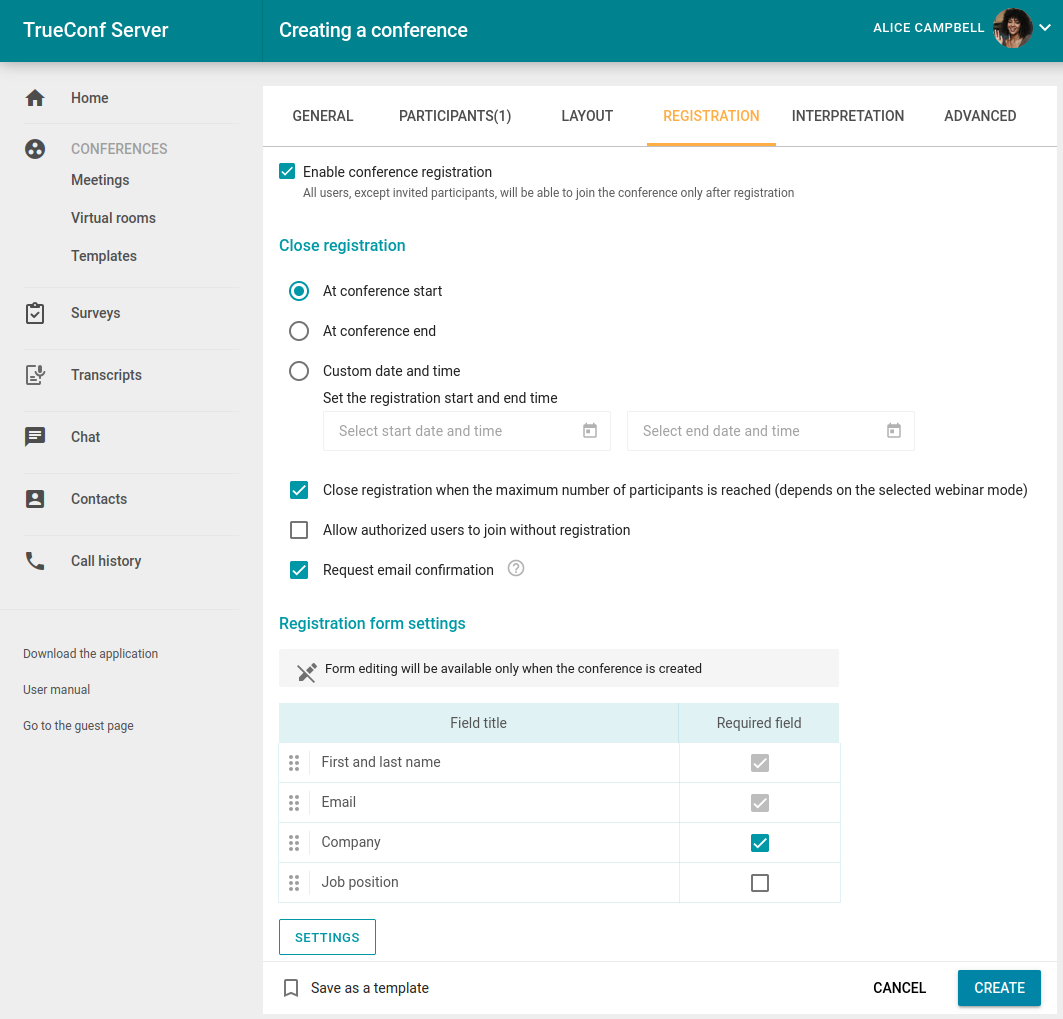Click help icon beside Request email confirmation
The height and width of the screenshot is (1019, 1063).
(x=516, y=569)
